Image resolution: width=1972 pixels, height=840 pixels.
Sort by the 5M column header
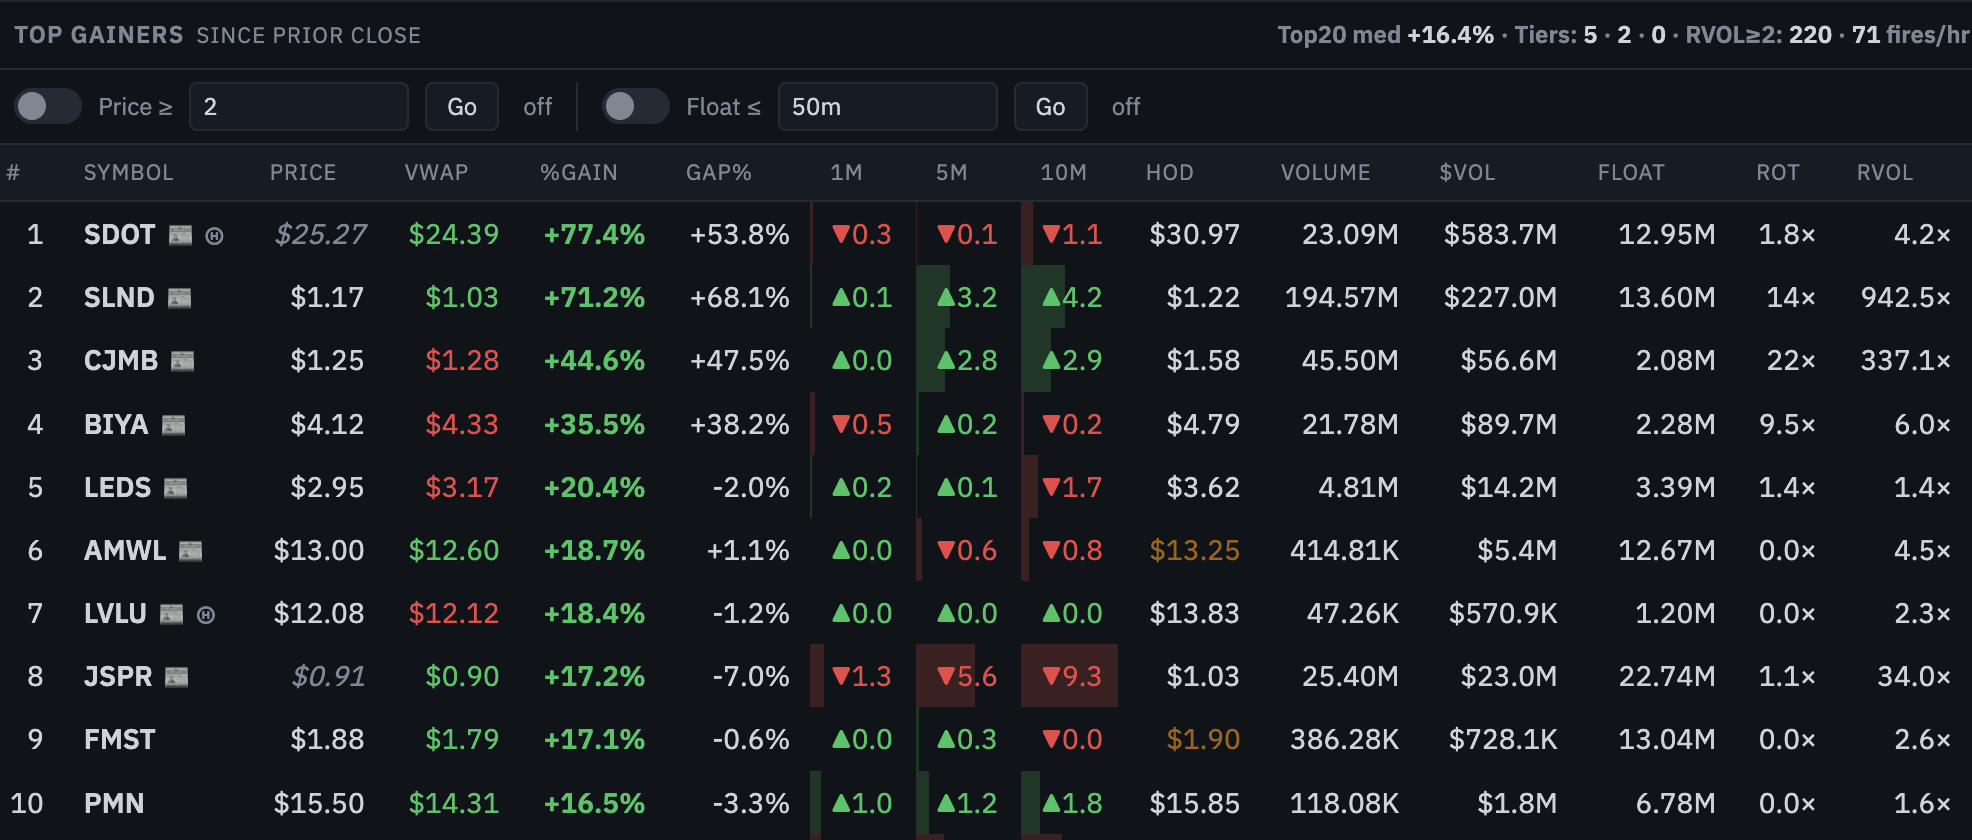click(951, 172)
